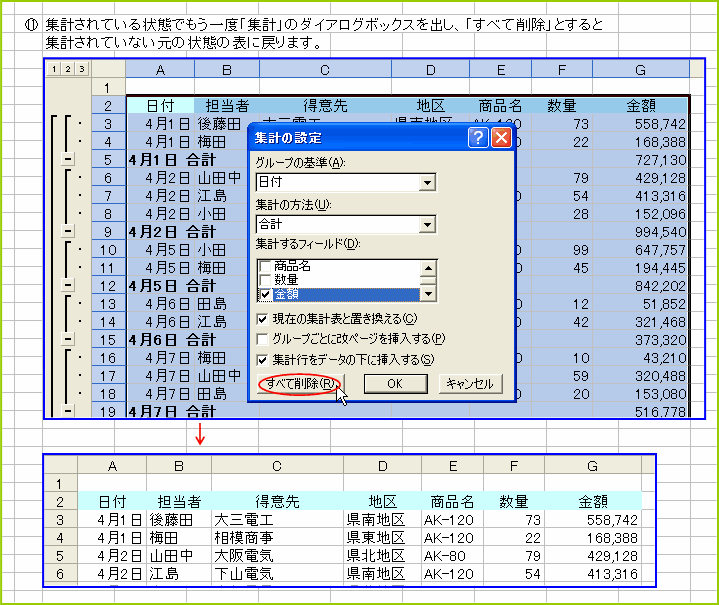The image size is (719, 605).
Task: Click 県北地区 in the lower sheet
Action: (382, 556)
